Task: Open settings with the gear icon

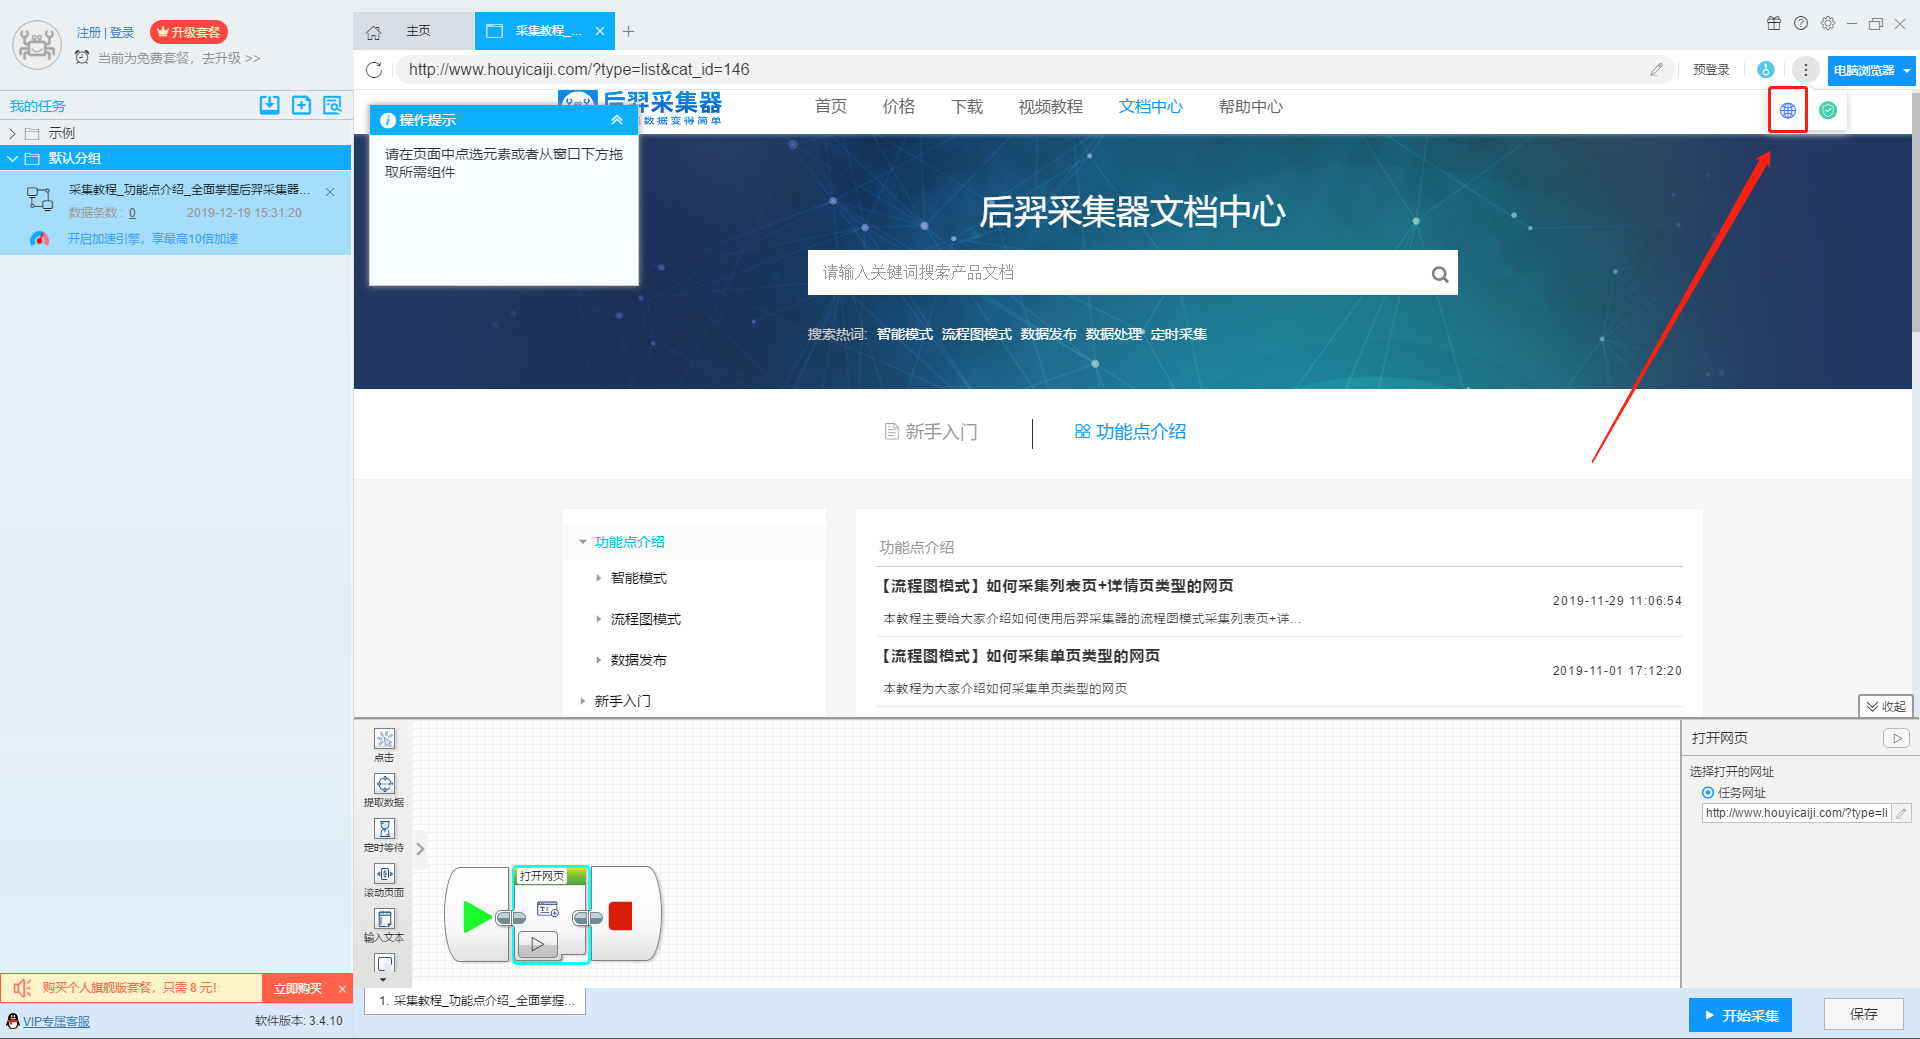Action: (x=1828, y=23)
